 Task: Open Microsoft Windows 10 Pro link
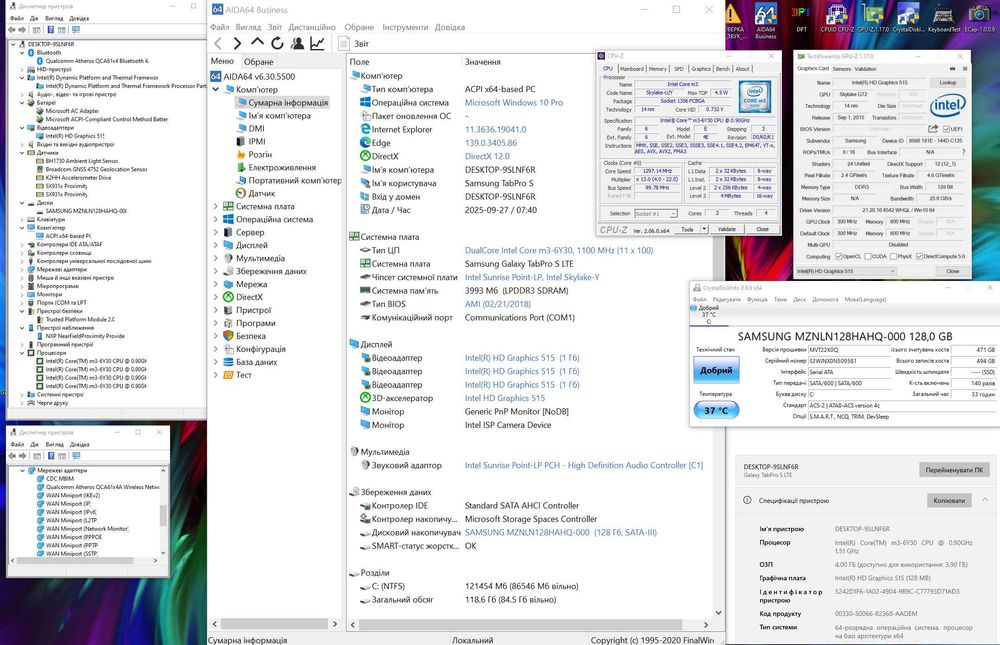(x=514, y=102)
